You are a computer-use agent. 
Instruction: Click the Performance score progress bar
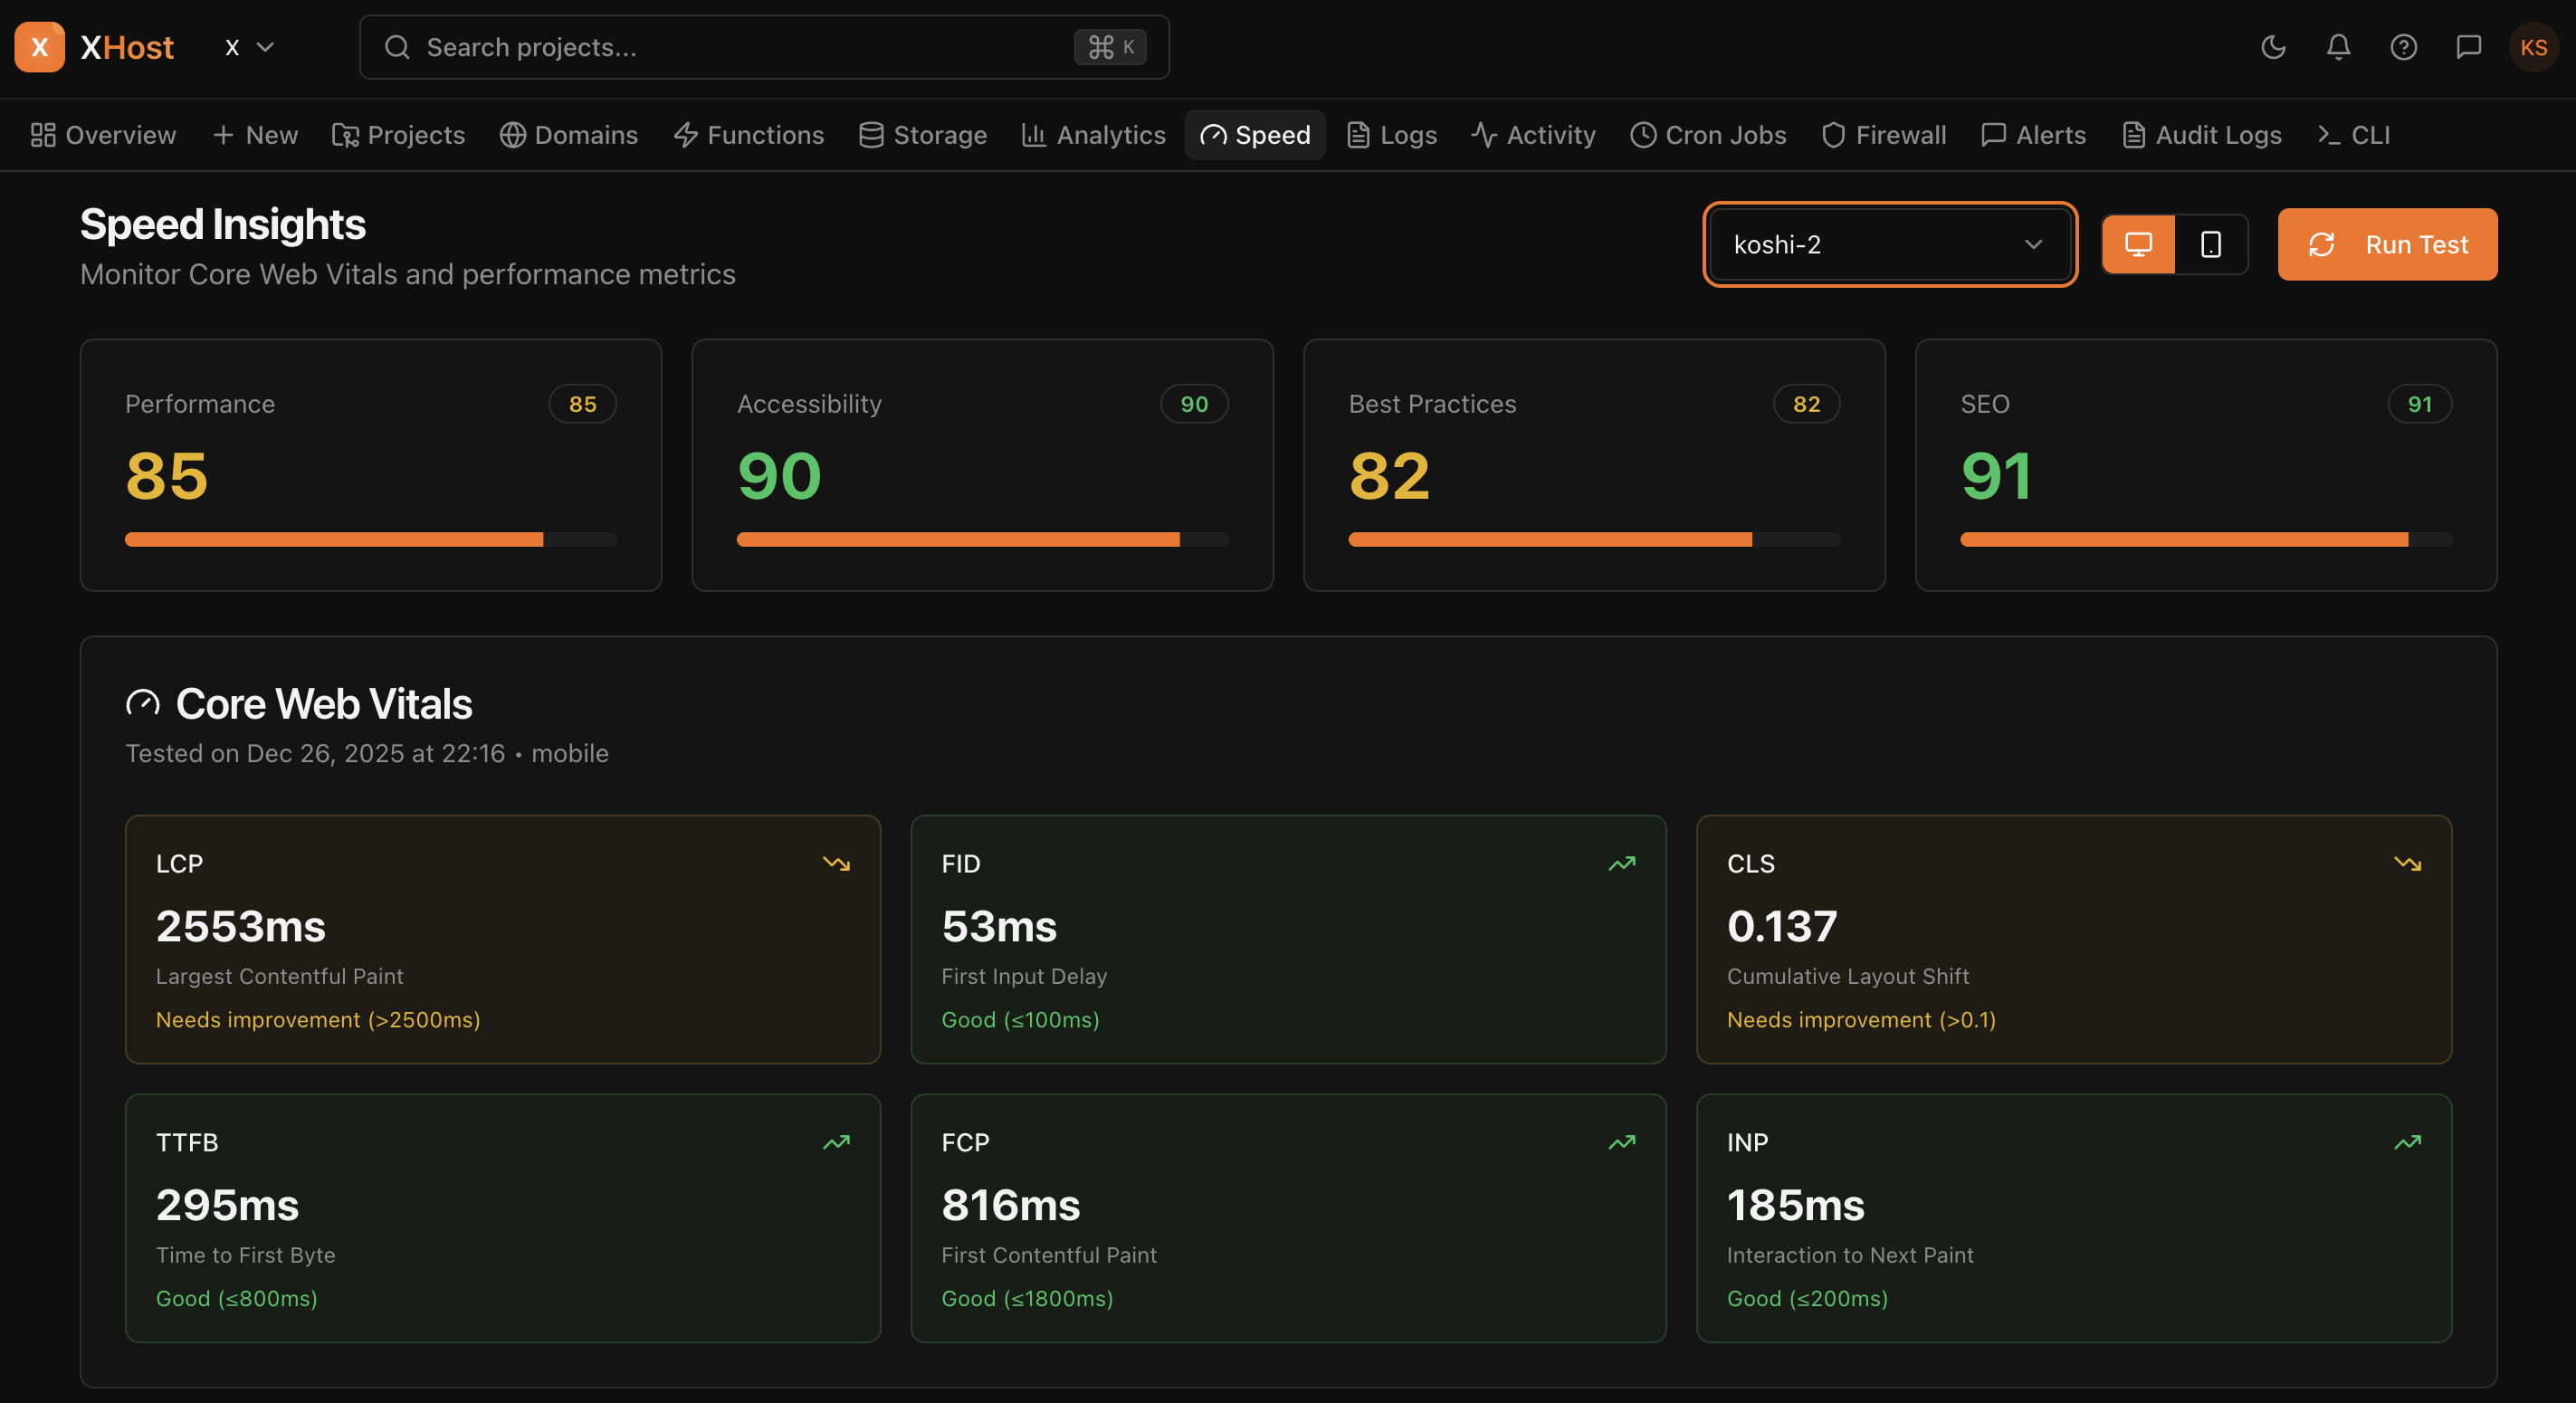point(370,540)
